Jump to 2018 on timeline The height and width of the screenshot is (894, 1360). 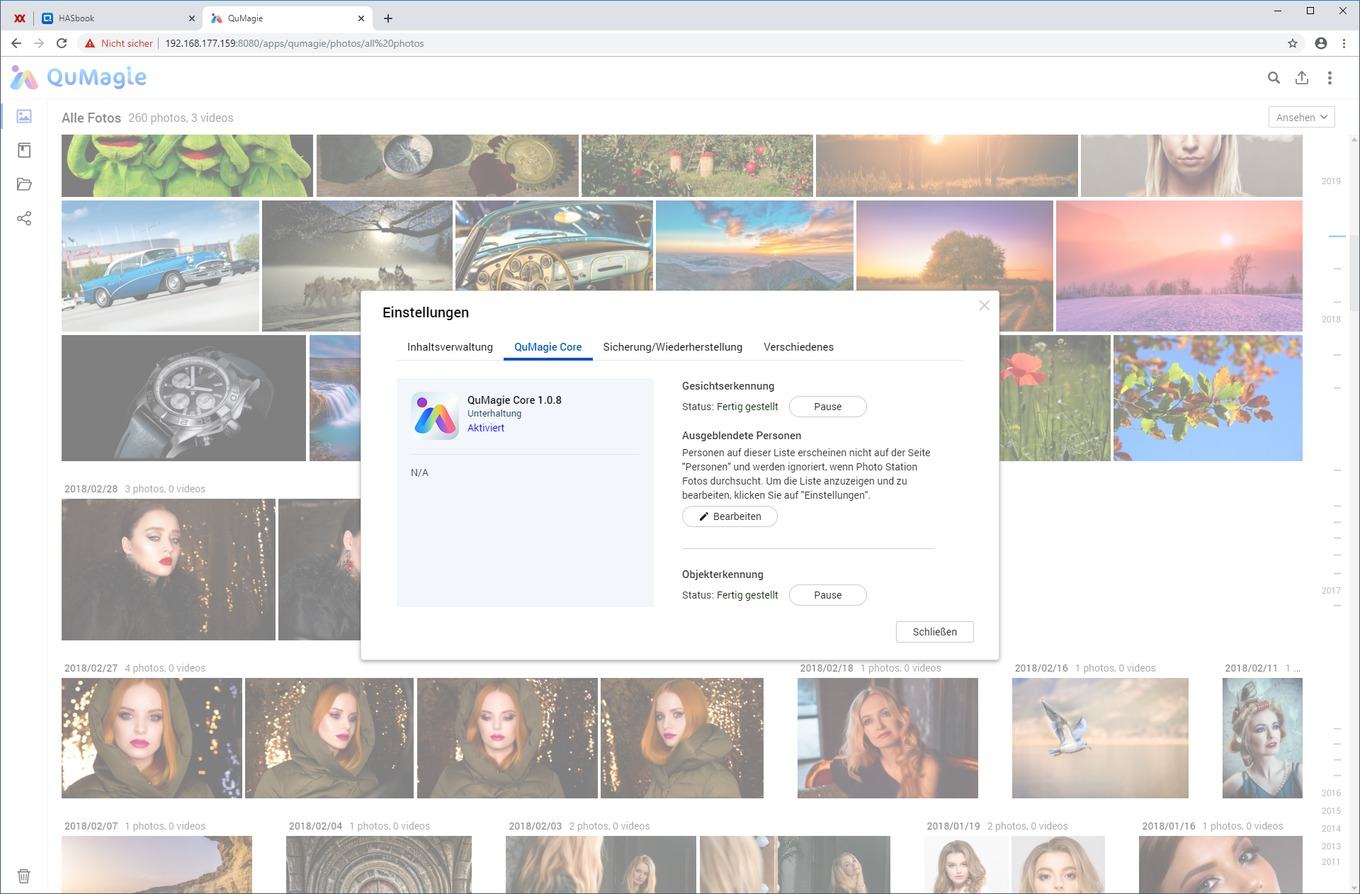pyautogui.click(x=1330, y=319)
